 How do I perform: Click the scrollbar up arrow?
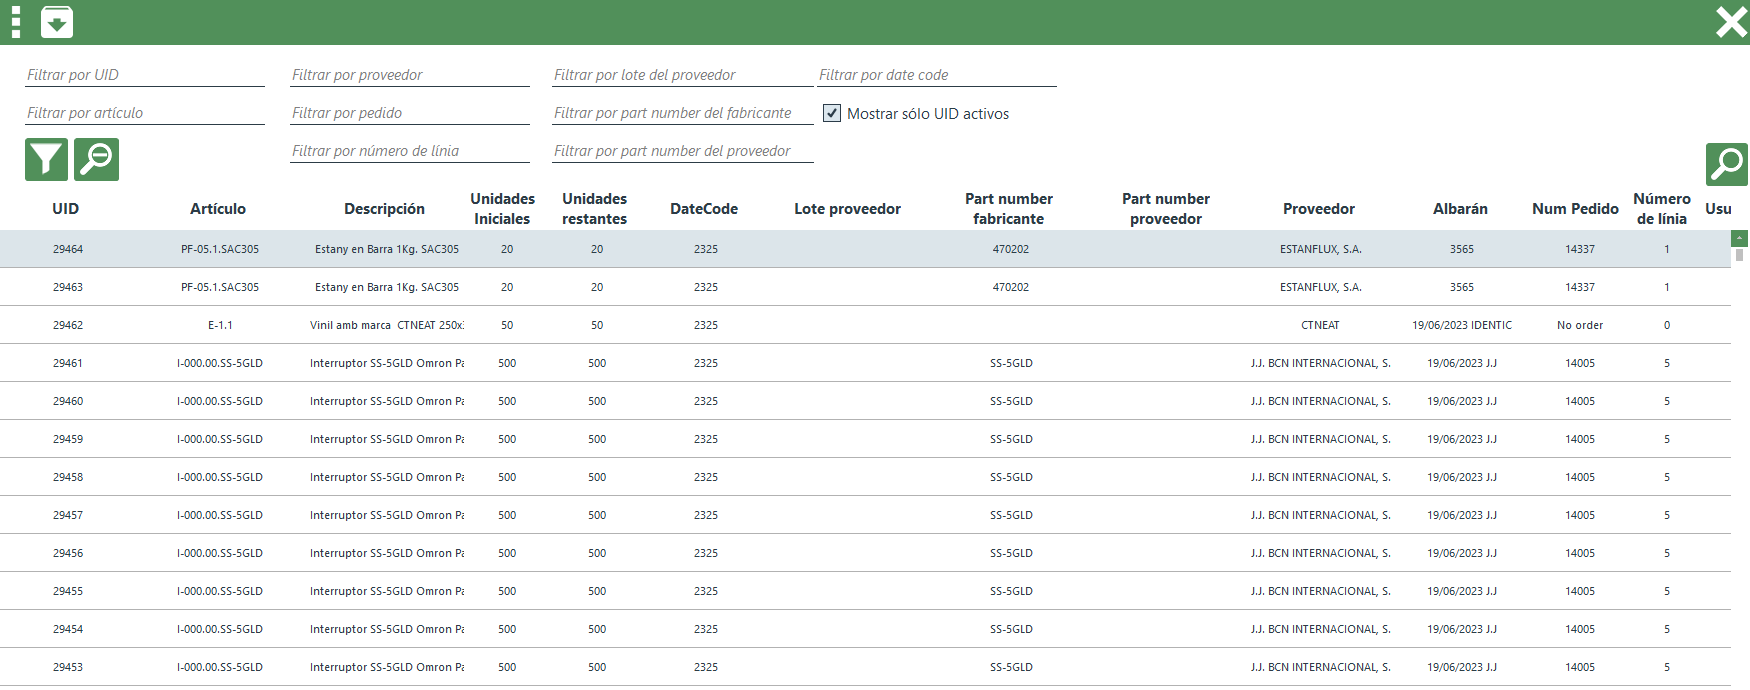1739,238
